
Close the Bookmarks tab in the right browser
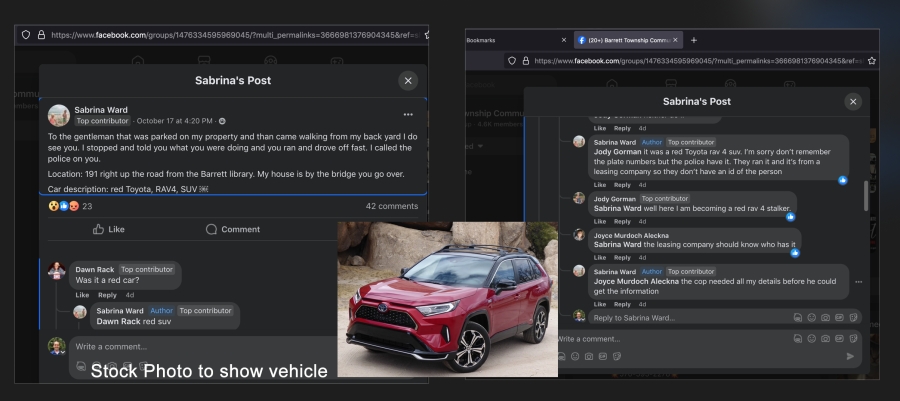click(564, 40)
